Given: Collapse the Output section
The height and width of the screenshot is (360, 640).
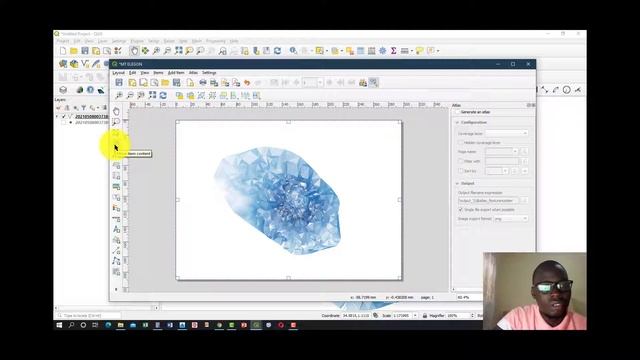Looking at the screenshot, I should [457, 184].
